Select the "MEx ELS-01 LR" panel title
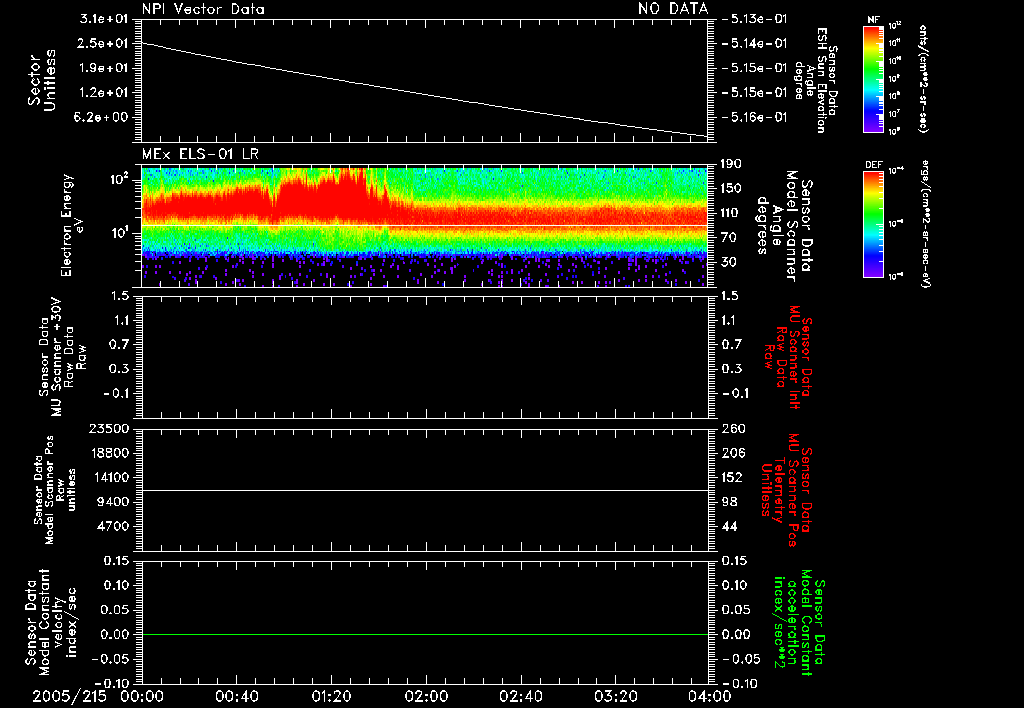This screenshot has height=708, width=1024. tap(200, 154)
